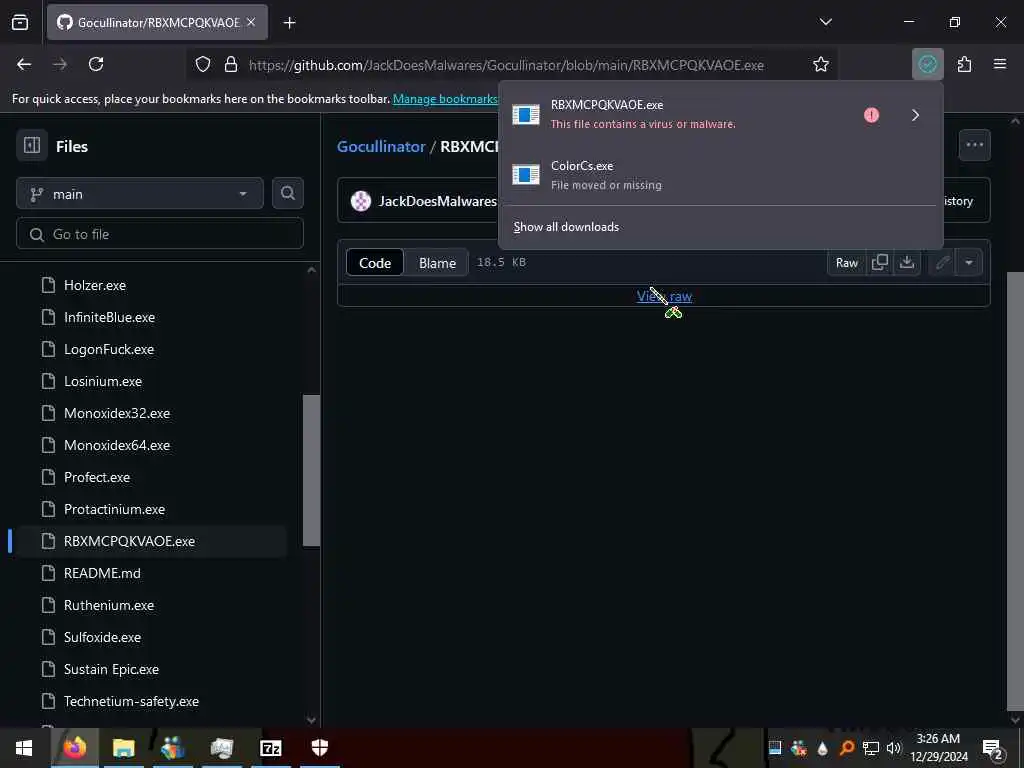This screenshot has height=768, width=1024.
Task: Click the Raw button
Action: point(846,263)
